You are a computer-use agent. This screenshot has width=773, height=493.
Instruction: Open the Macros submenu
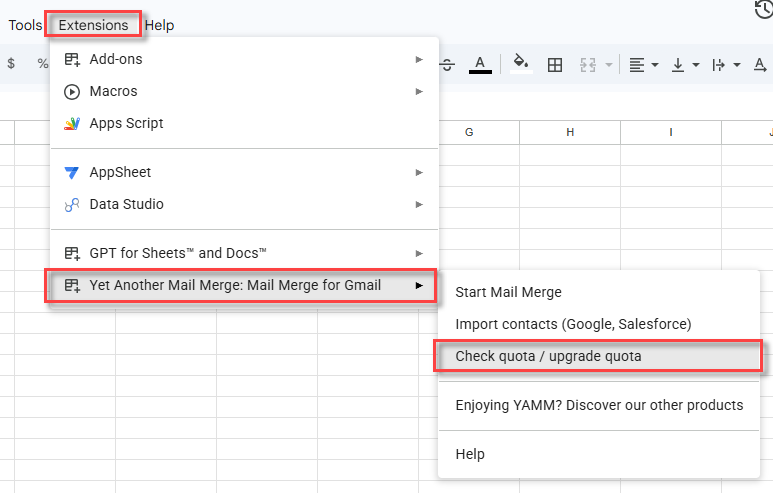coord(245,91)
